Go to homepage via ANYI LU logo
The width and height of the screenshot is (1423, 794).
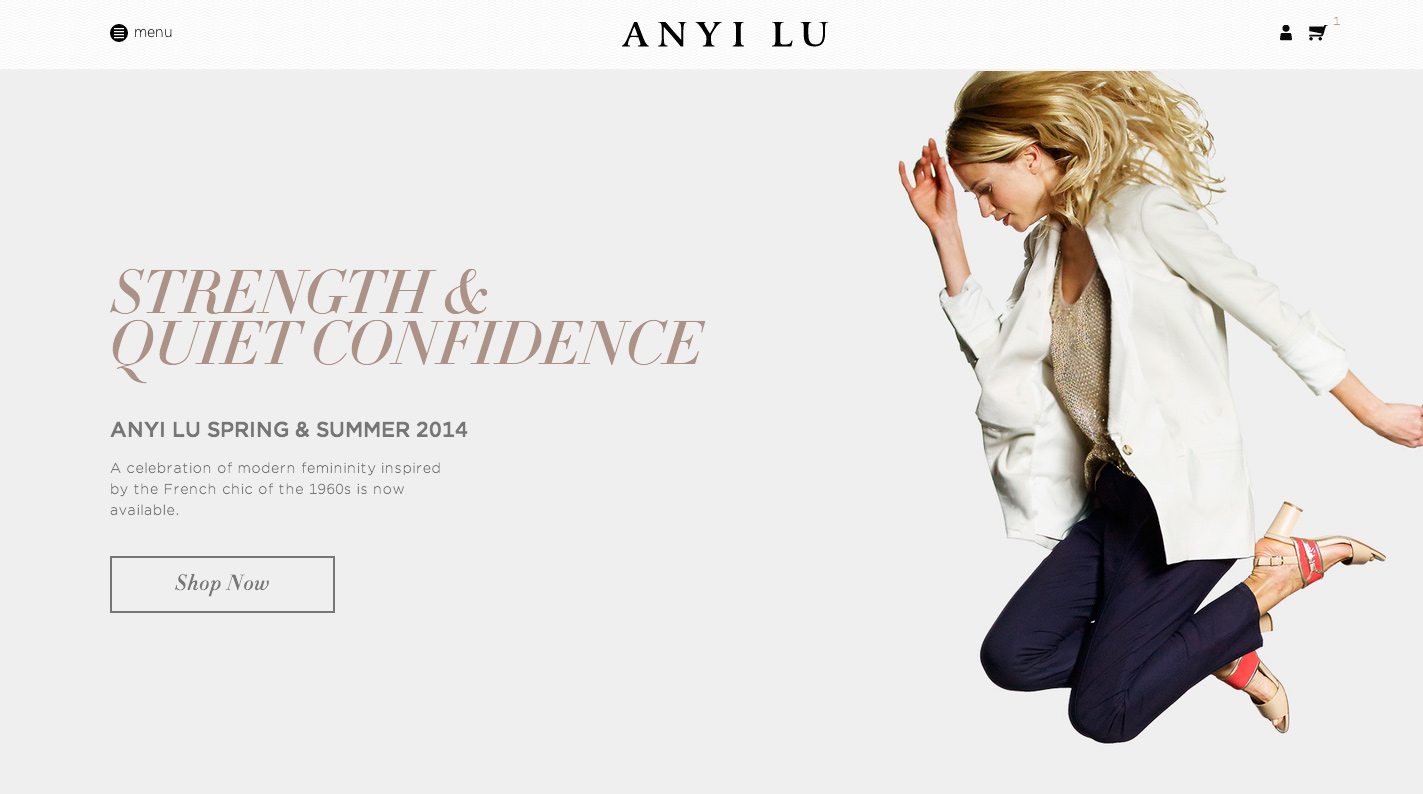[725, 35]
